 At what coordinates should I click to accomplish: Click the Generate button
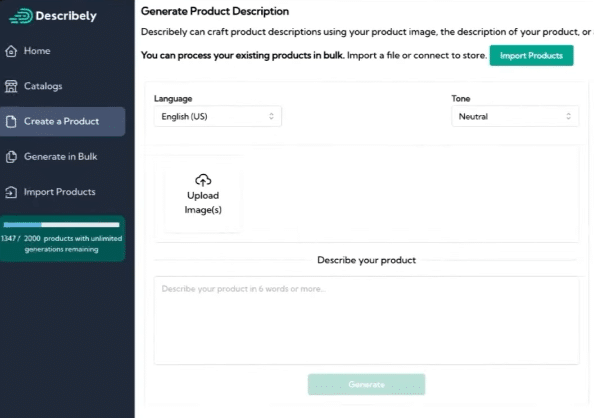point(366,384)
